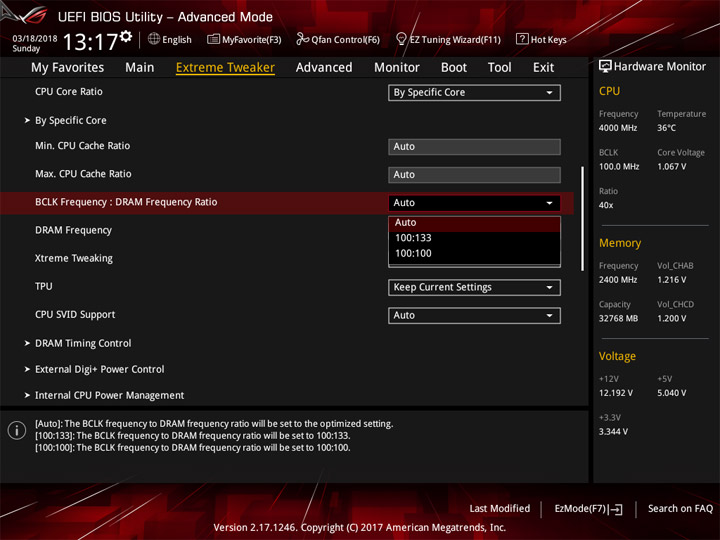Click Search on FAQ
The width and height of the screenshot is (720, 540).
[681, 509]
